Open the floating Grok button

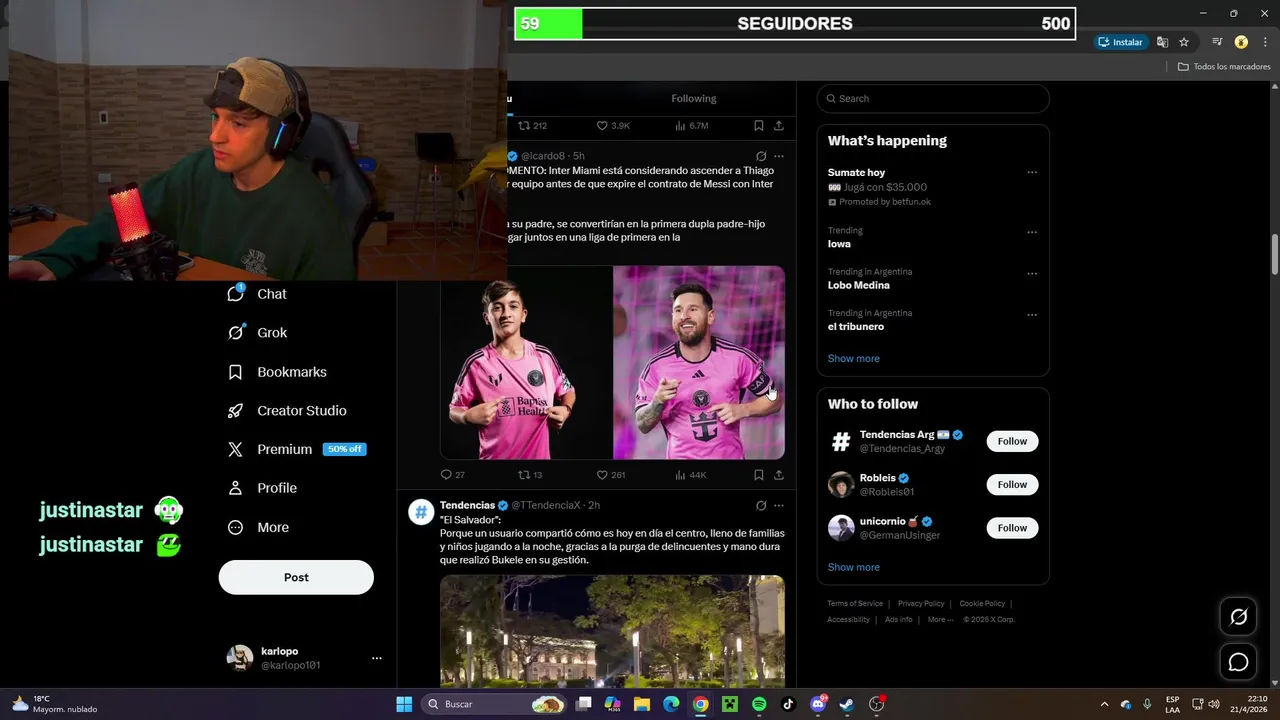coord(1238,617)
